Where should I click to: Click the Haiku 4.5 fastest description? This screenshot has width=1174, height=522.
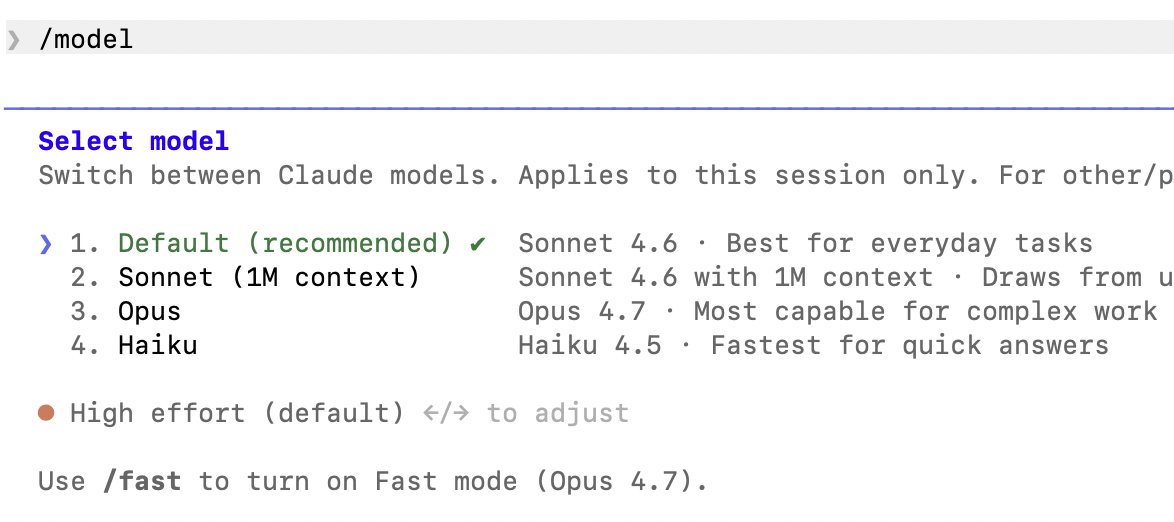[814, 346]
